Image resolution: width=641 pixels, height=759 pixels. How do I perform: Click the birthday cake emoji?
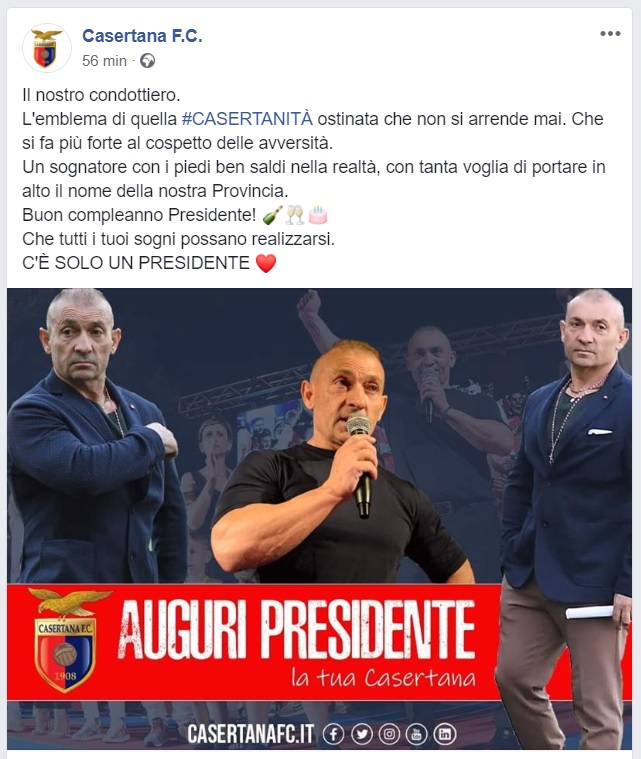318,215
